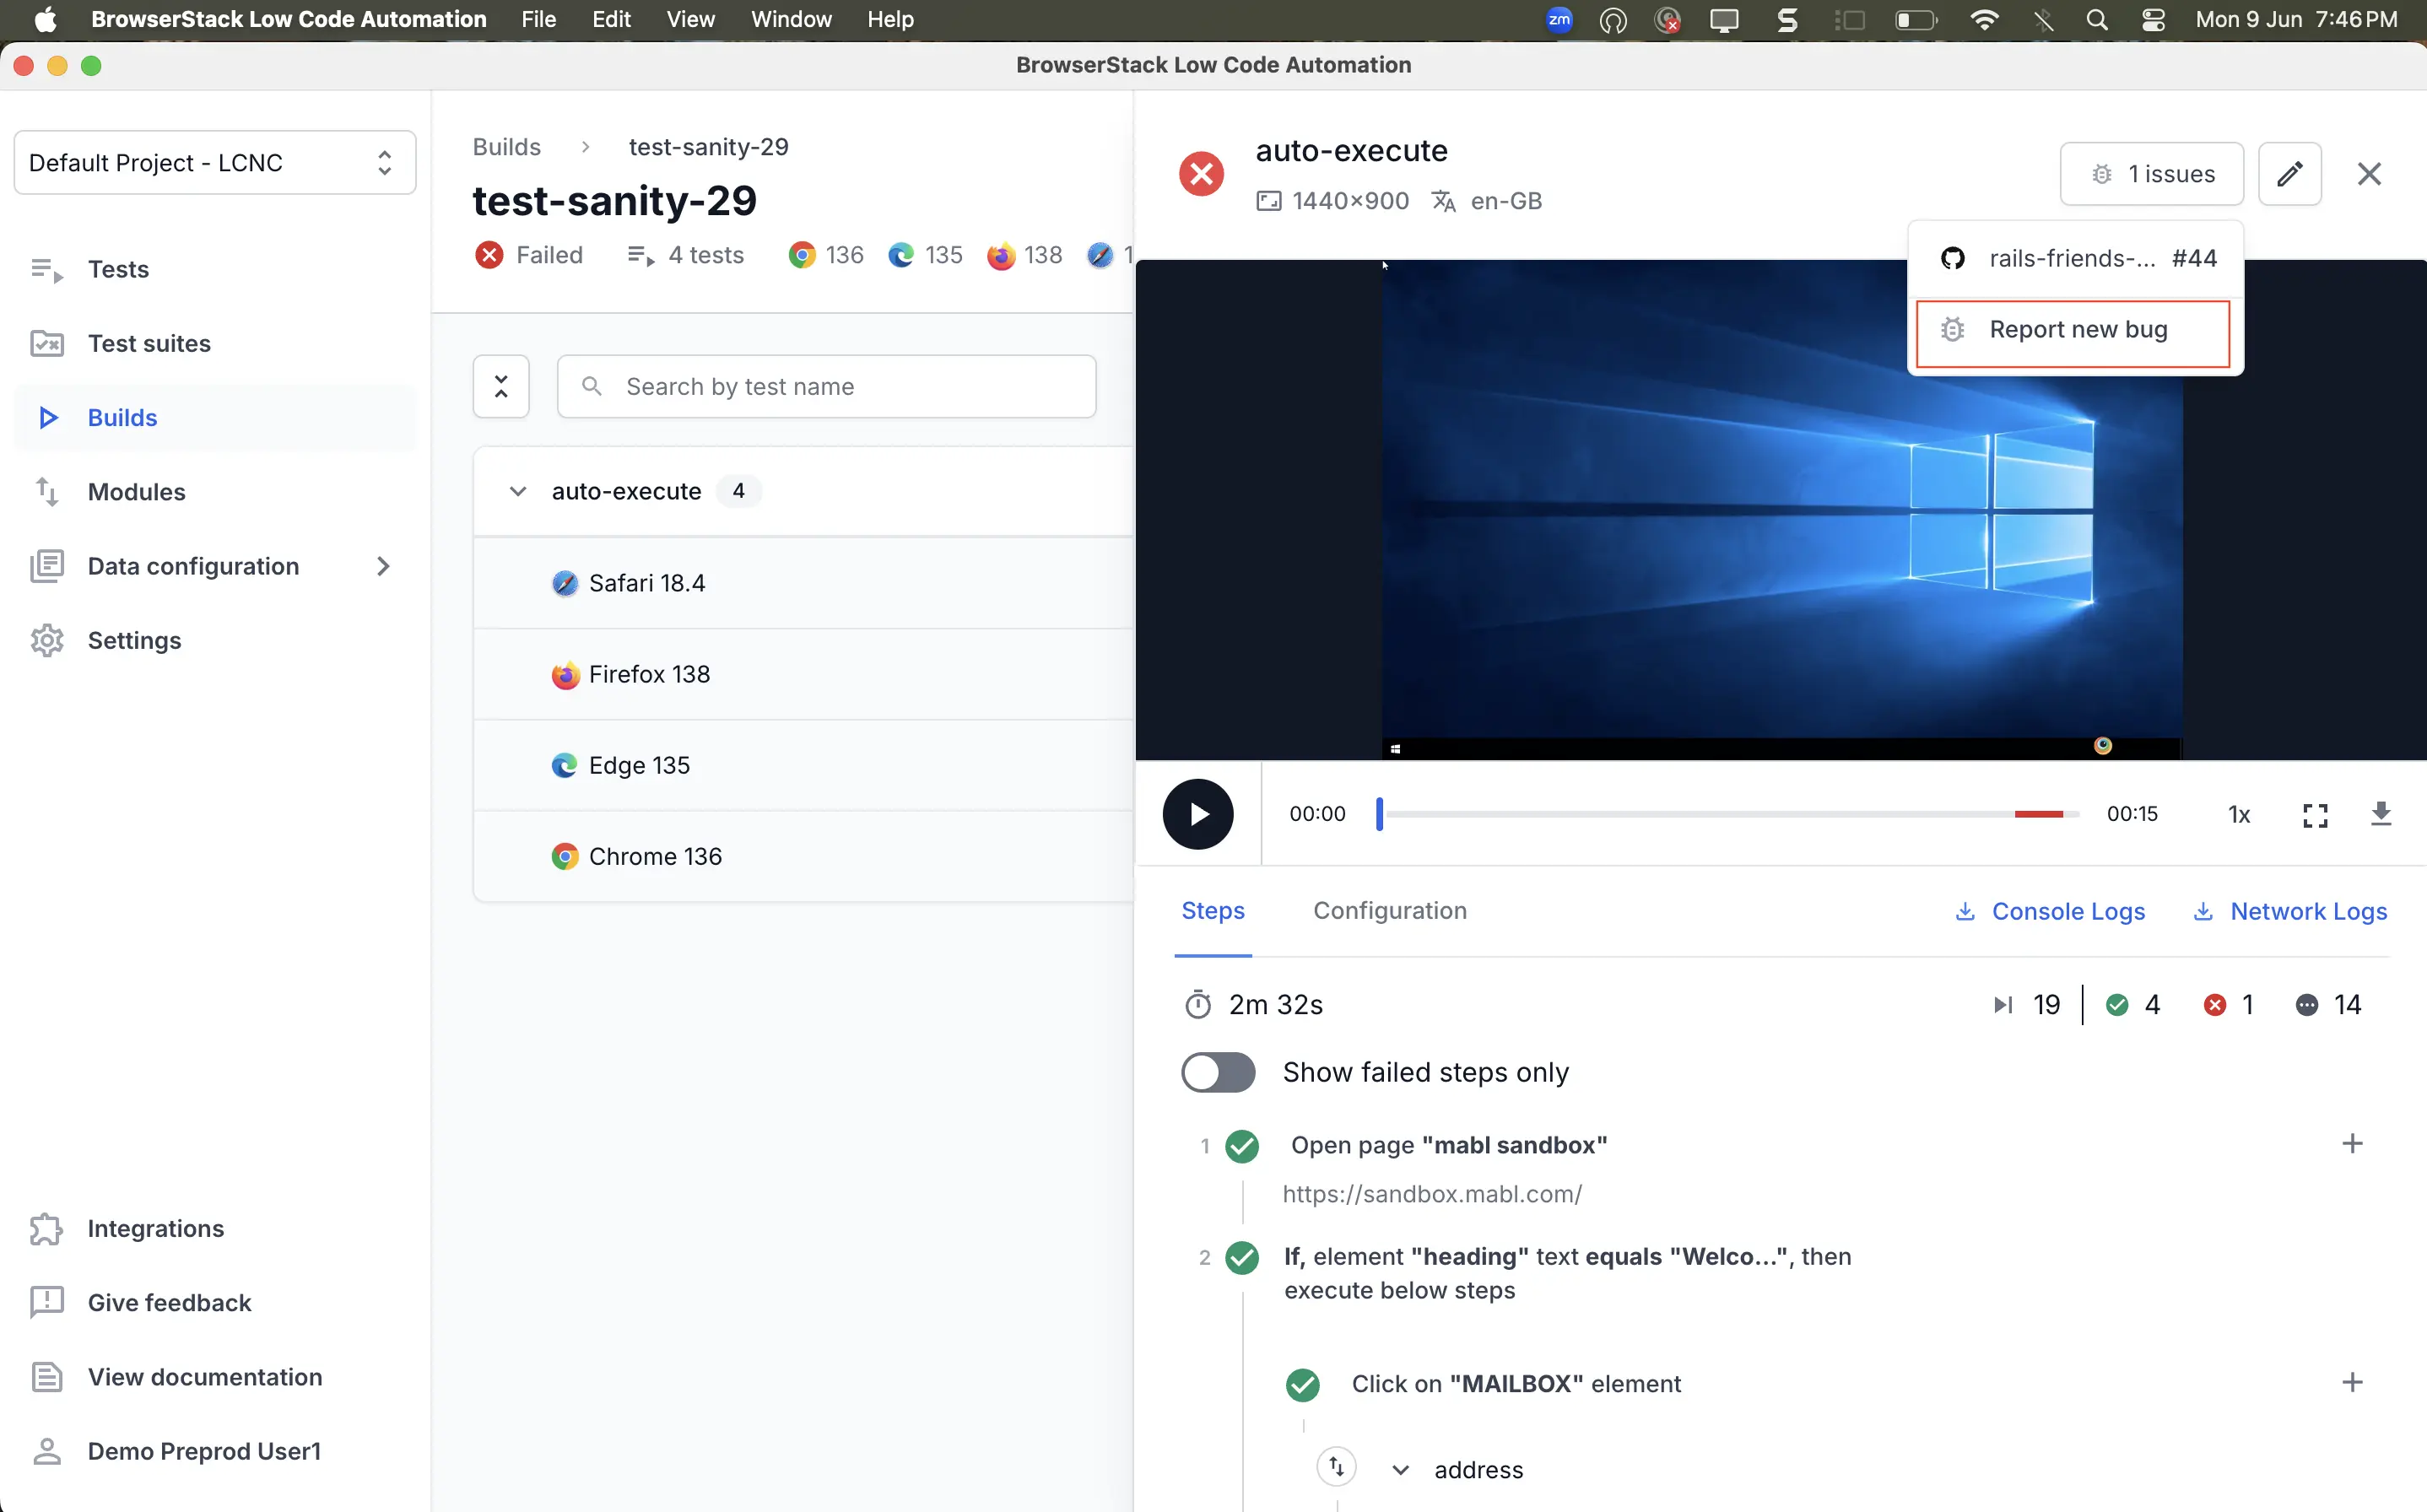Download the session video

pyautogui.click(x=2381, y=814)
